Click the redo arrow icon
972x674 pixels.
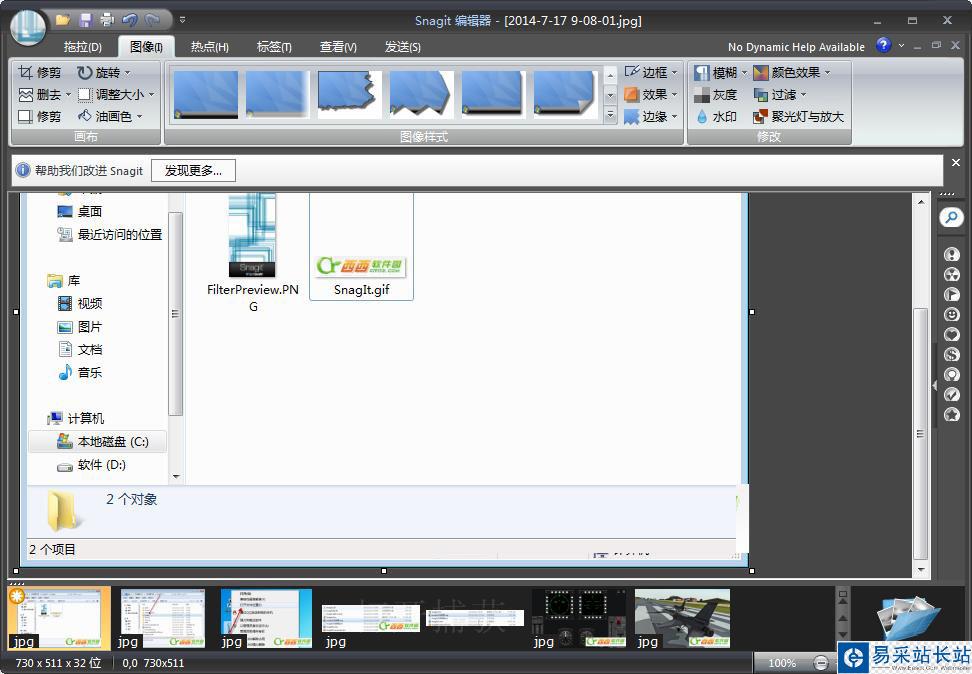click(152, 20)
